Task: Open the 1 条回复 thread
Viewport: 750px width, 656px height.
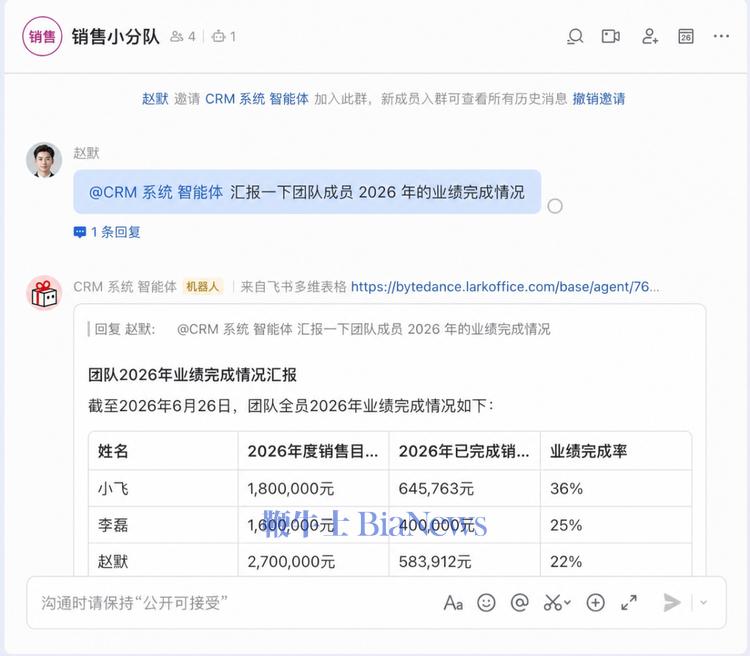Action: point(107,232)
